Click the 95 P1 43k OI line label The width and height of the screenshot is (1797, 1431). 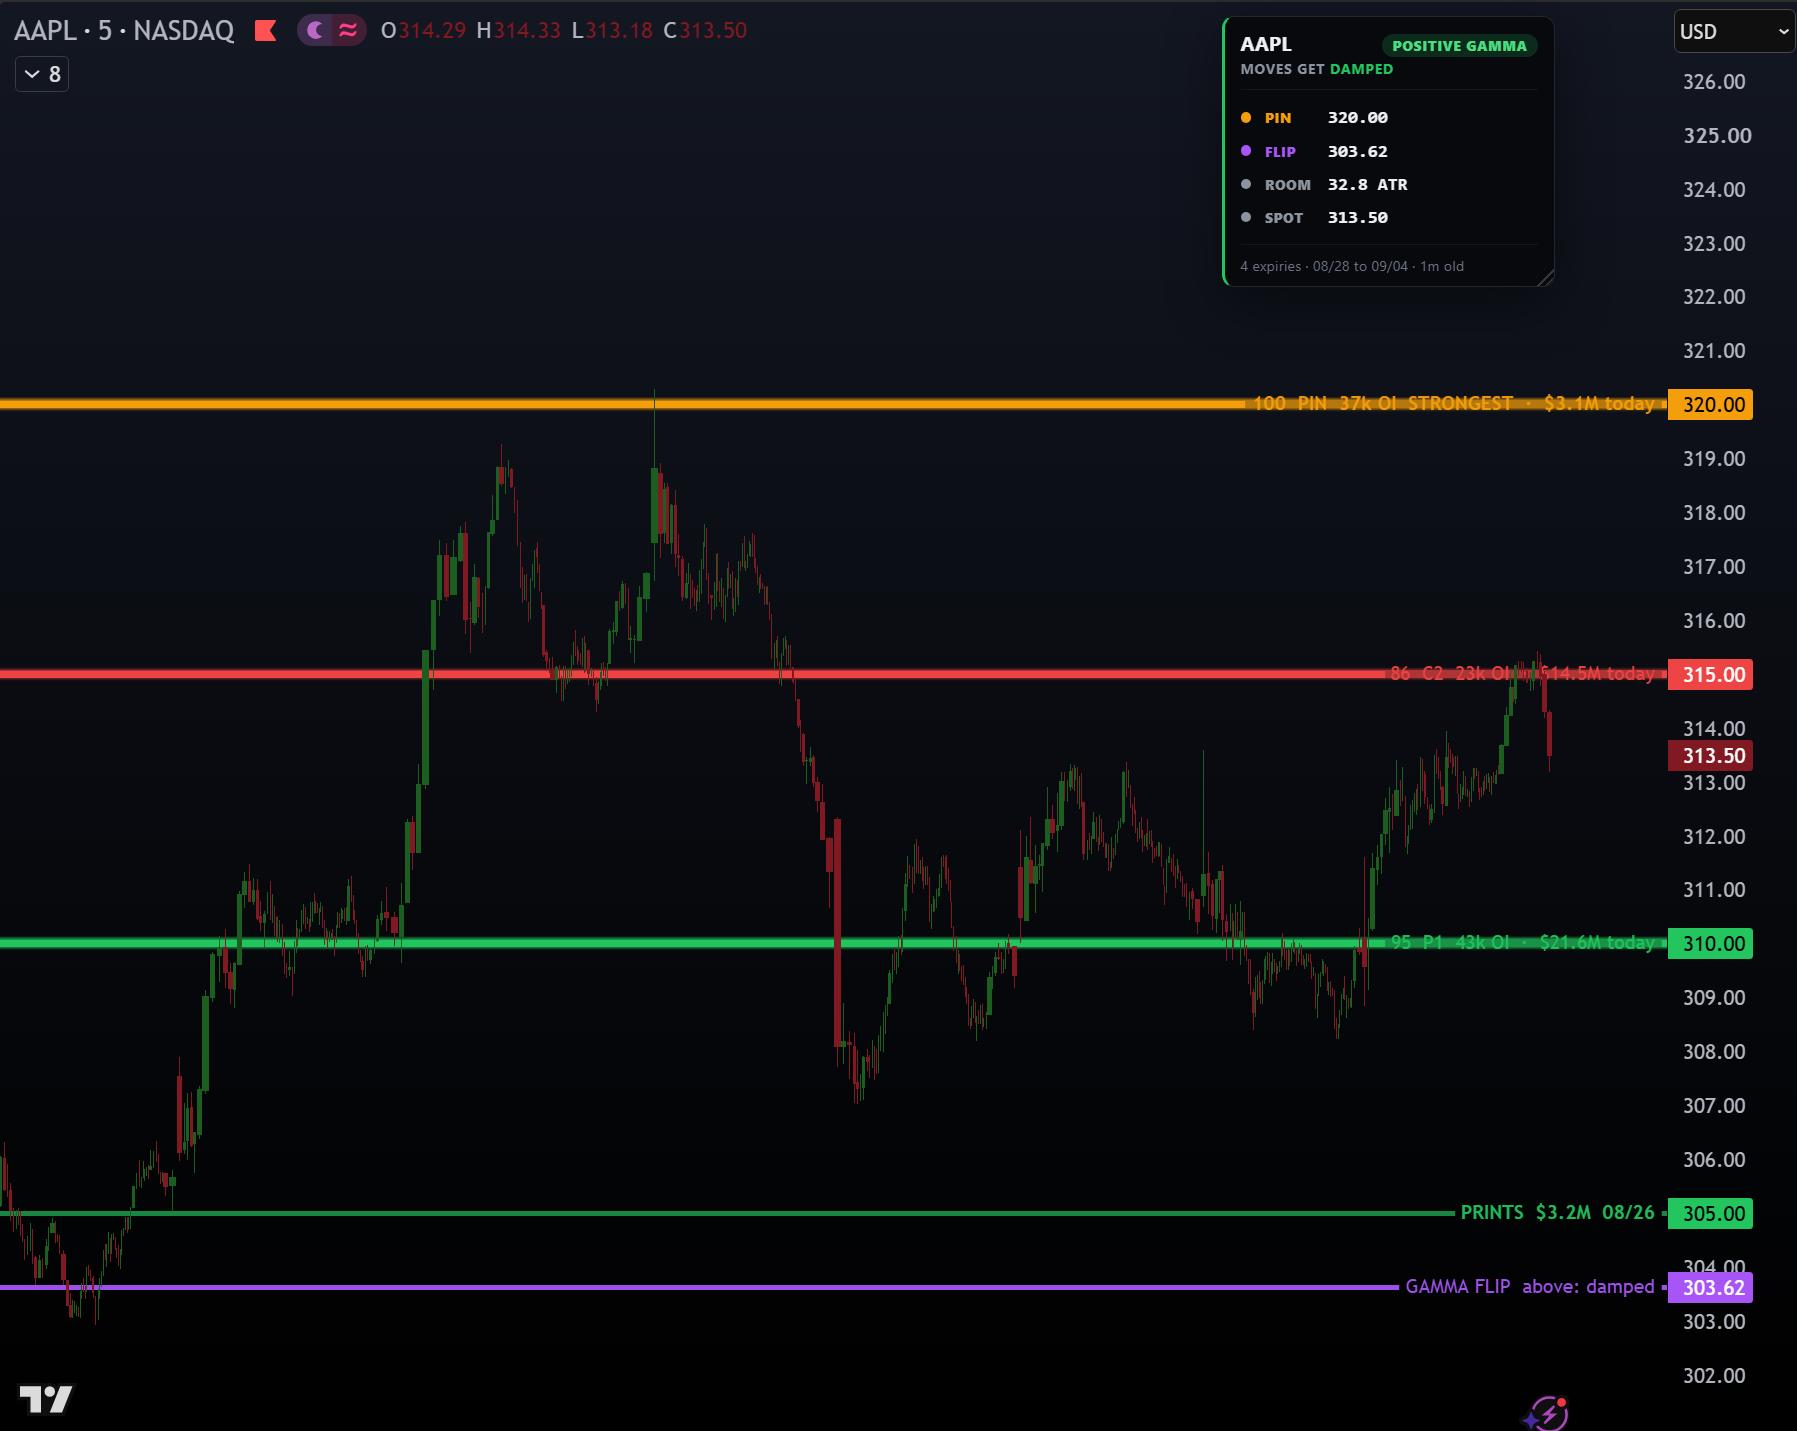coord(1450,942)
